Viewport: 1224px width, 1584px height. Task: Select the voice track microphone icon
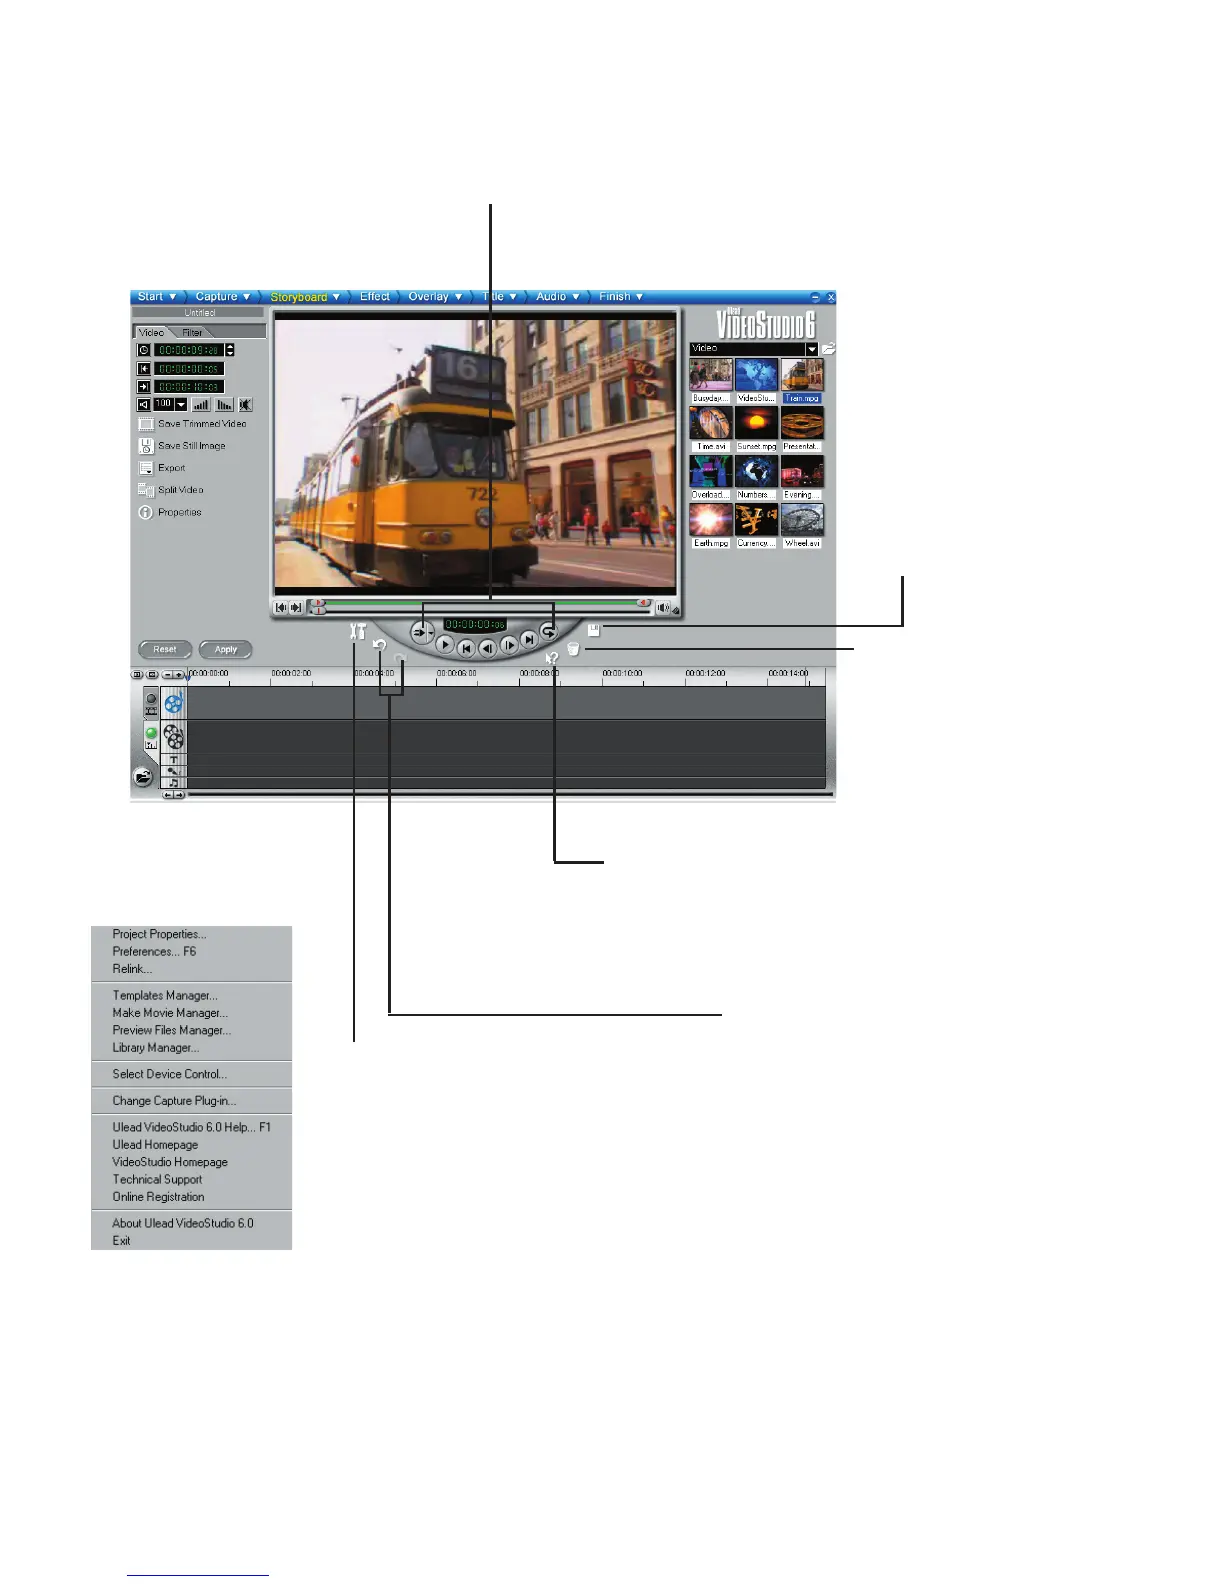pyautogui.click(x=173, y=771)
